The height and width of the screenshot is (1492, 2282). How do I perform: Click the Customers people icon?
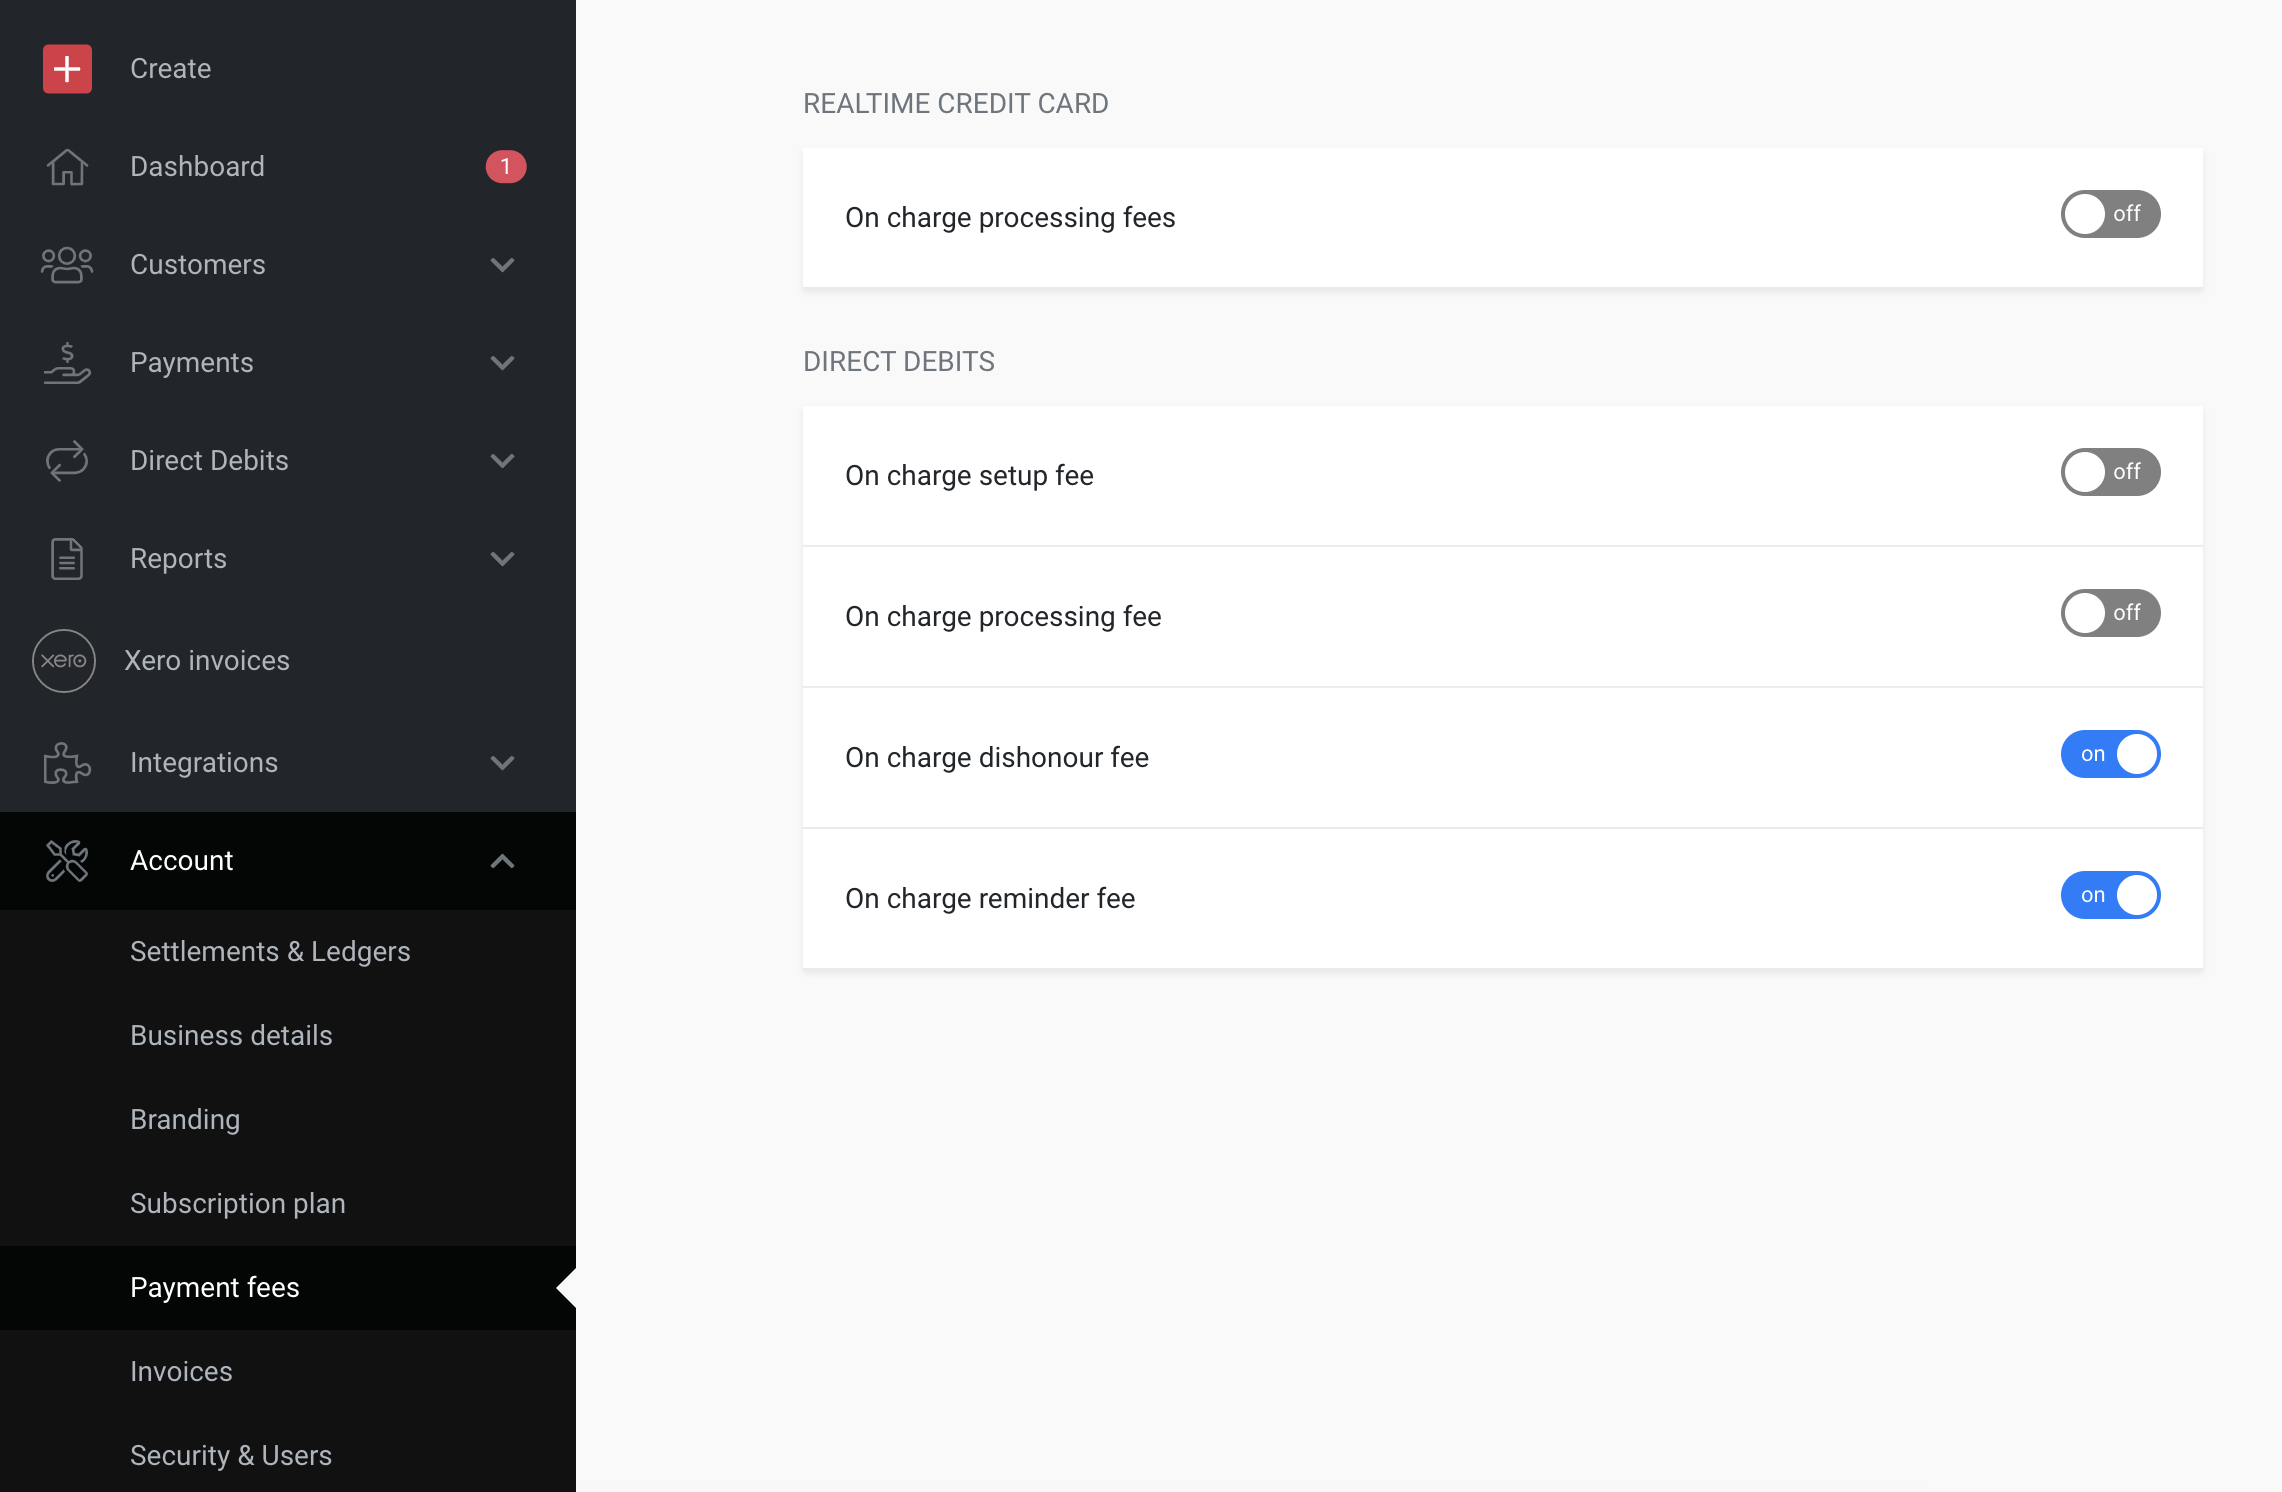(x=67, y=265)
